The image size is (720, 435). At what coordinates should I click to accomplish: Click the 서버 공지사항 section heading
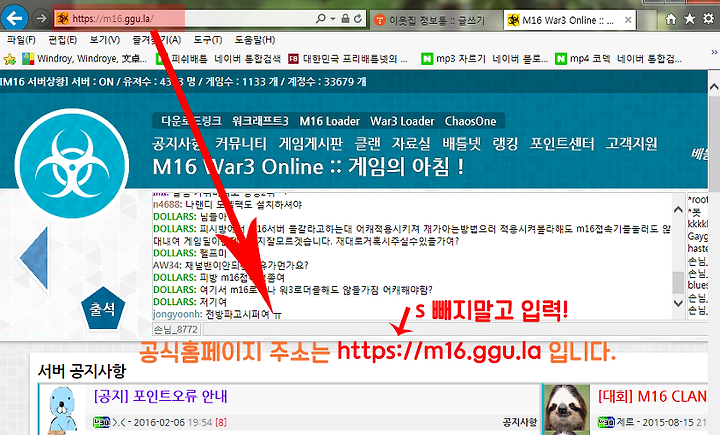82,371
